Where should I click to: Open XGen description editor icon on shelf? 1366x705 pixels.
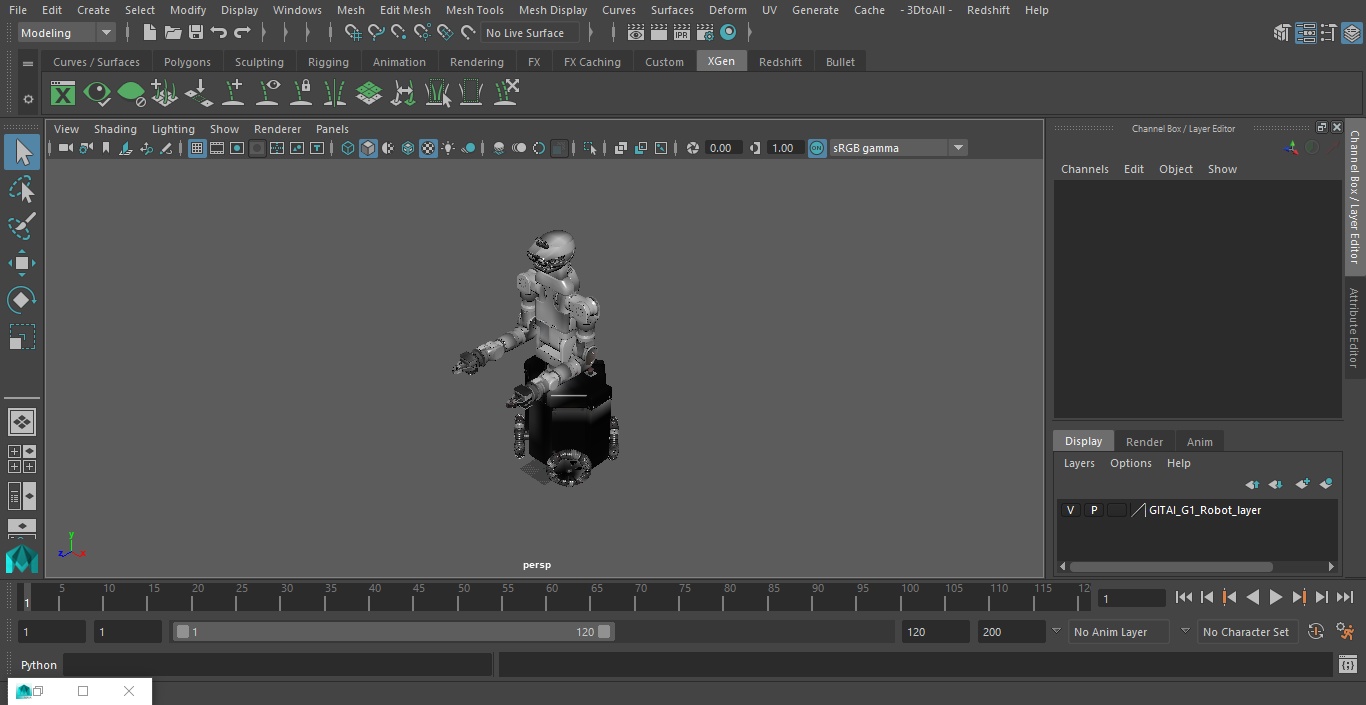[63, 94]
